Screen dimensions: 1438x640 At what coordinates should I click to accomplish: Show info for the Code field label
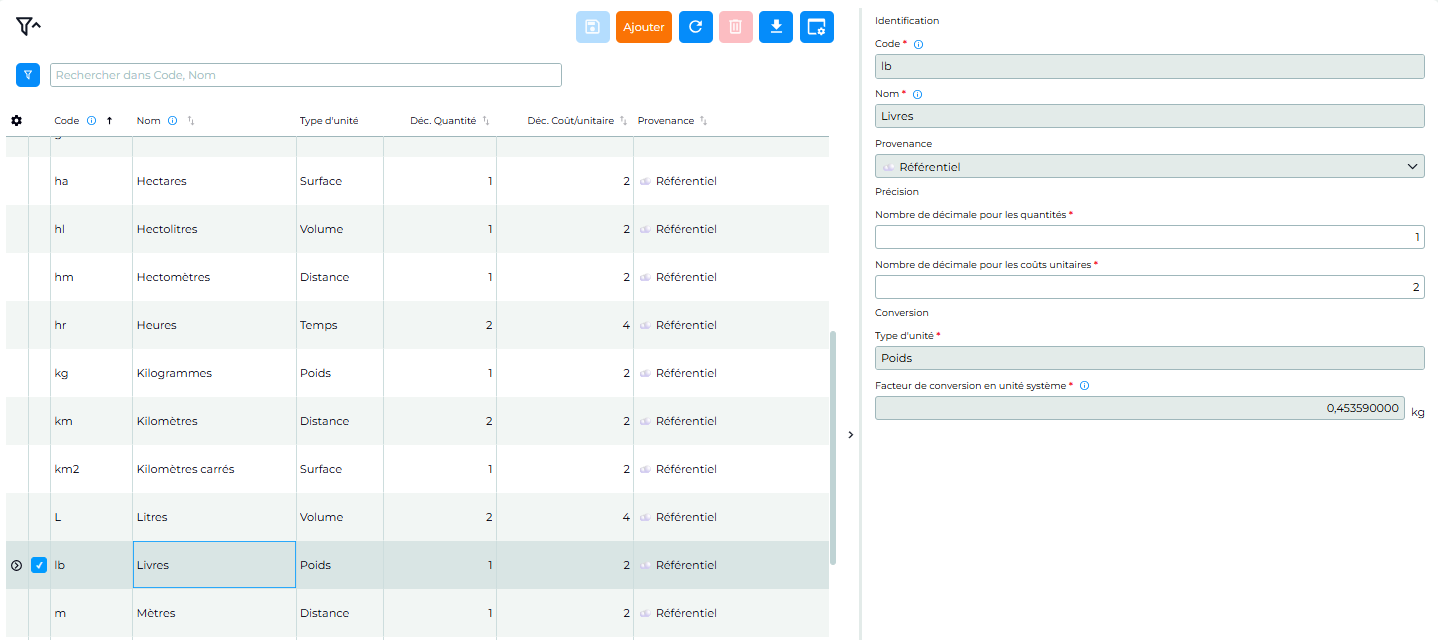click(x=919, y=44)
